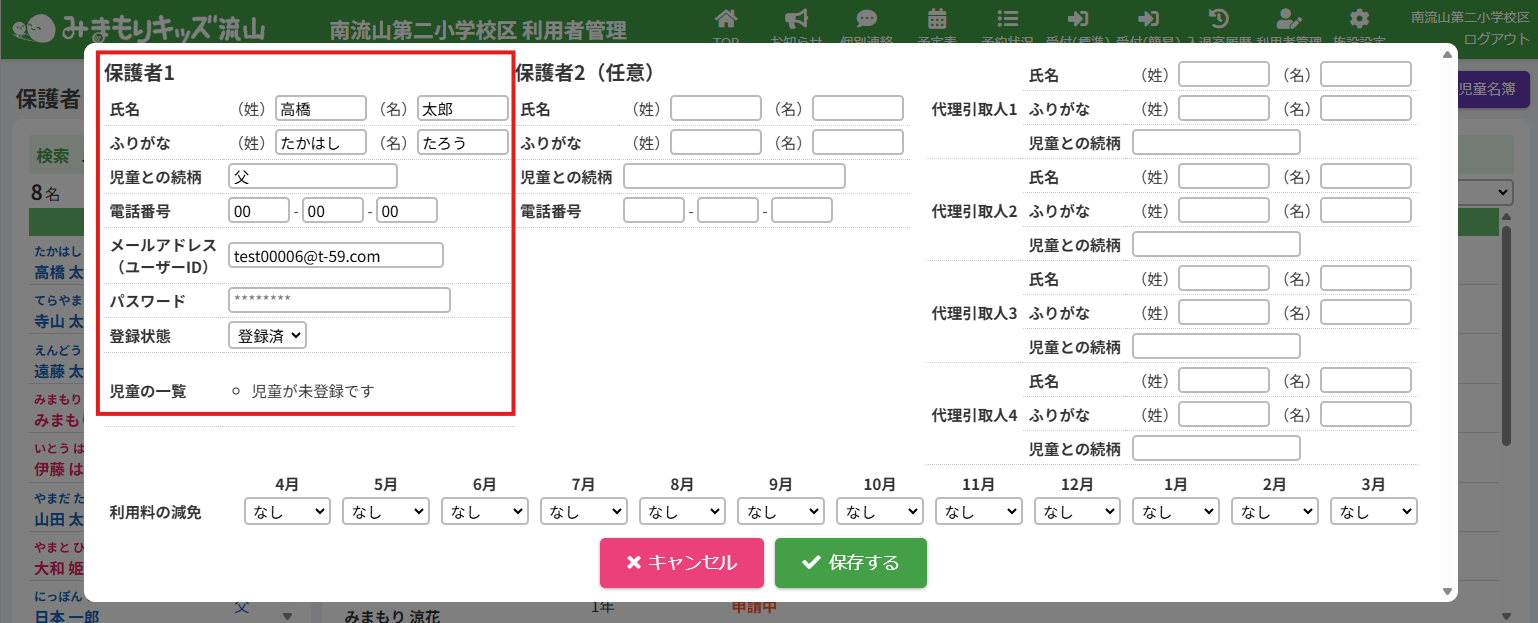The image size is (1538, 623).
Task: Open 入退室履歴 history clock icon
Action: click(1218, 20)
